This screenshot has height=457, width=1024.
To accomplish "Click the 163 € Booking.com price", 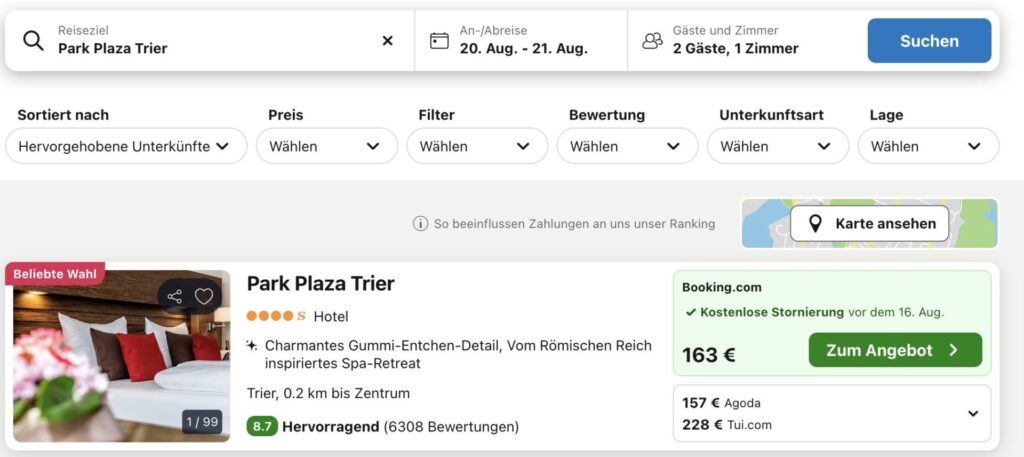I will (x=709, y=355).
